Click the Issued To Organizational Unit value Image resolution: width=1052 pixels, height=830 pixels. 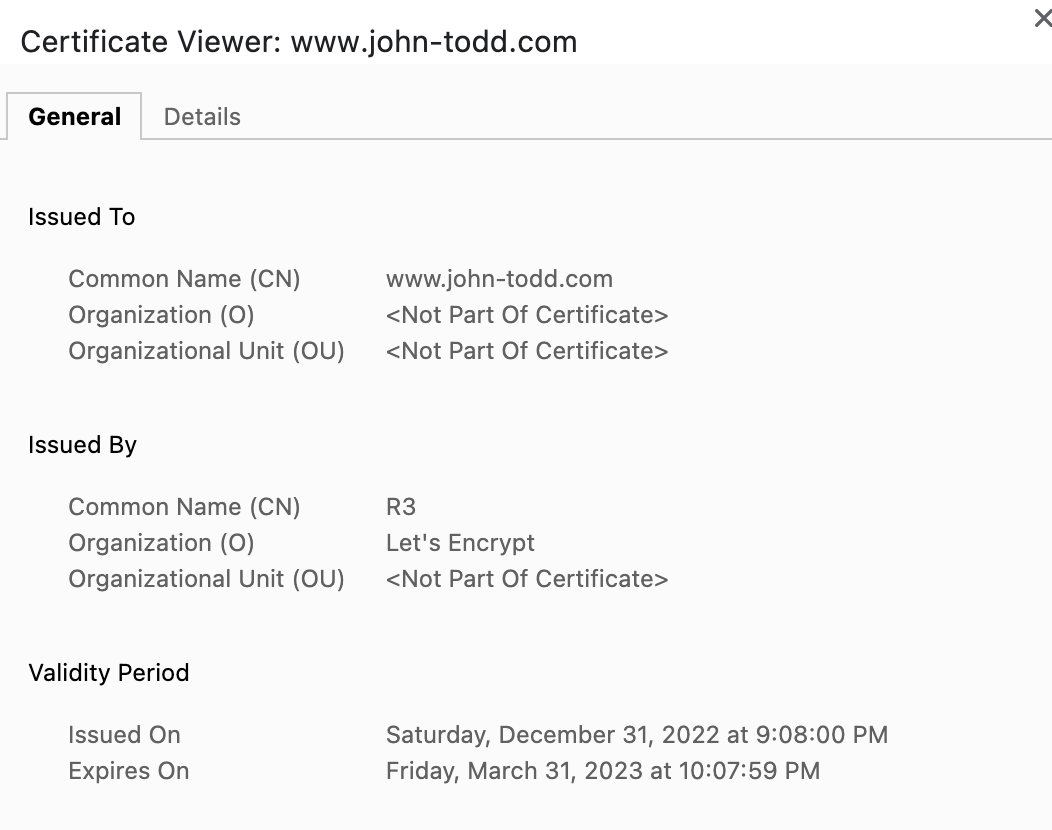coord(526,351)
